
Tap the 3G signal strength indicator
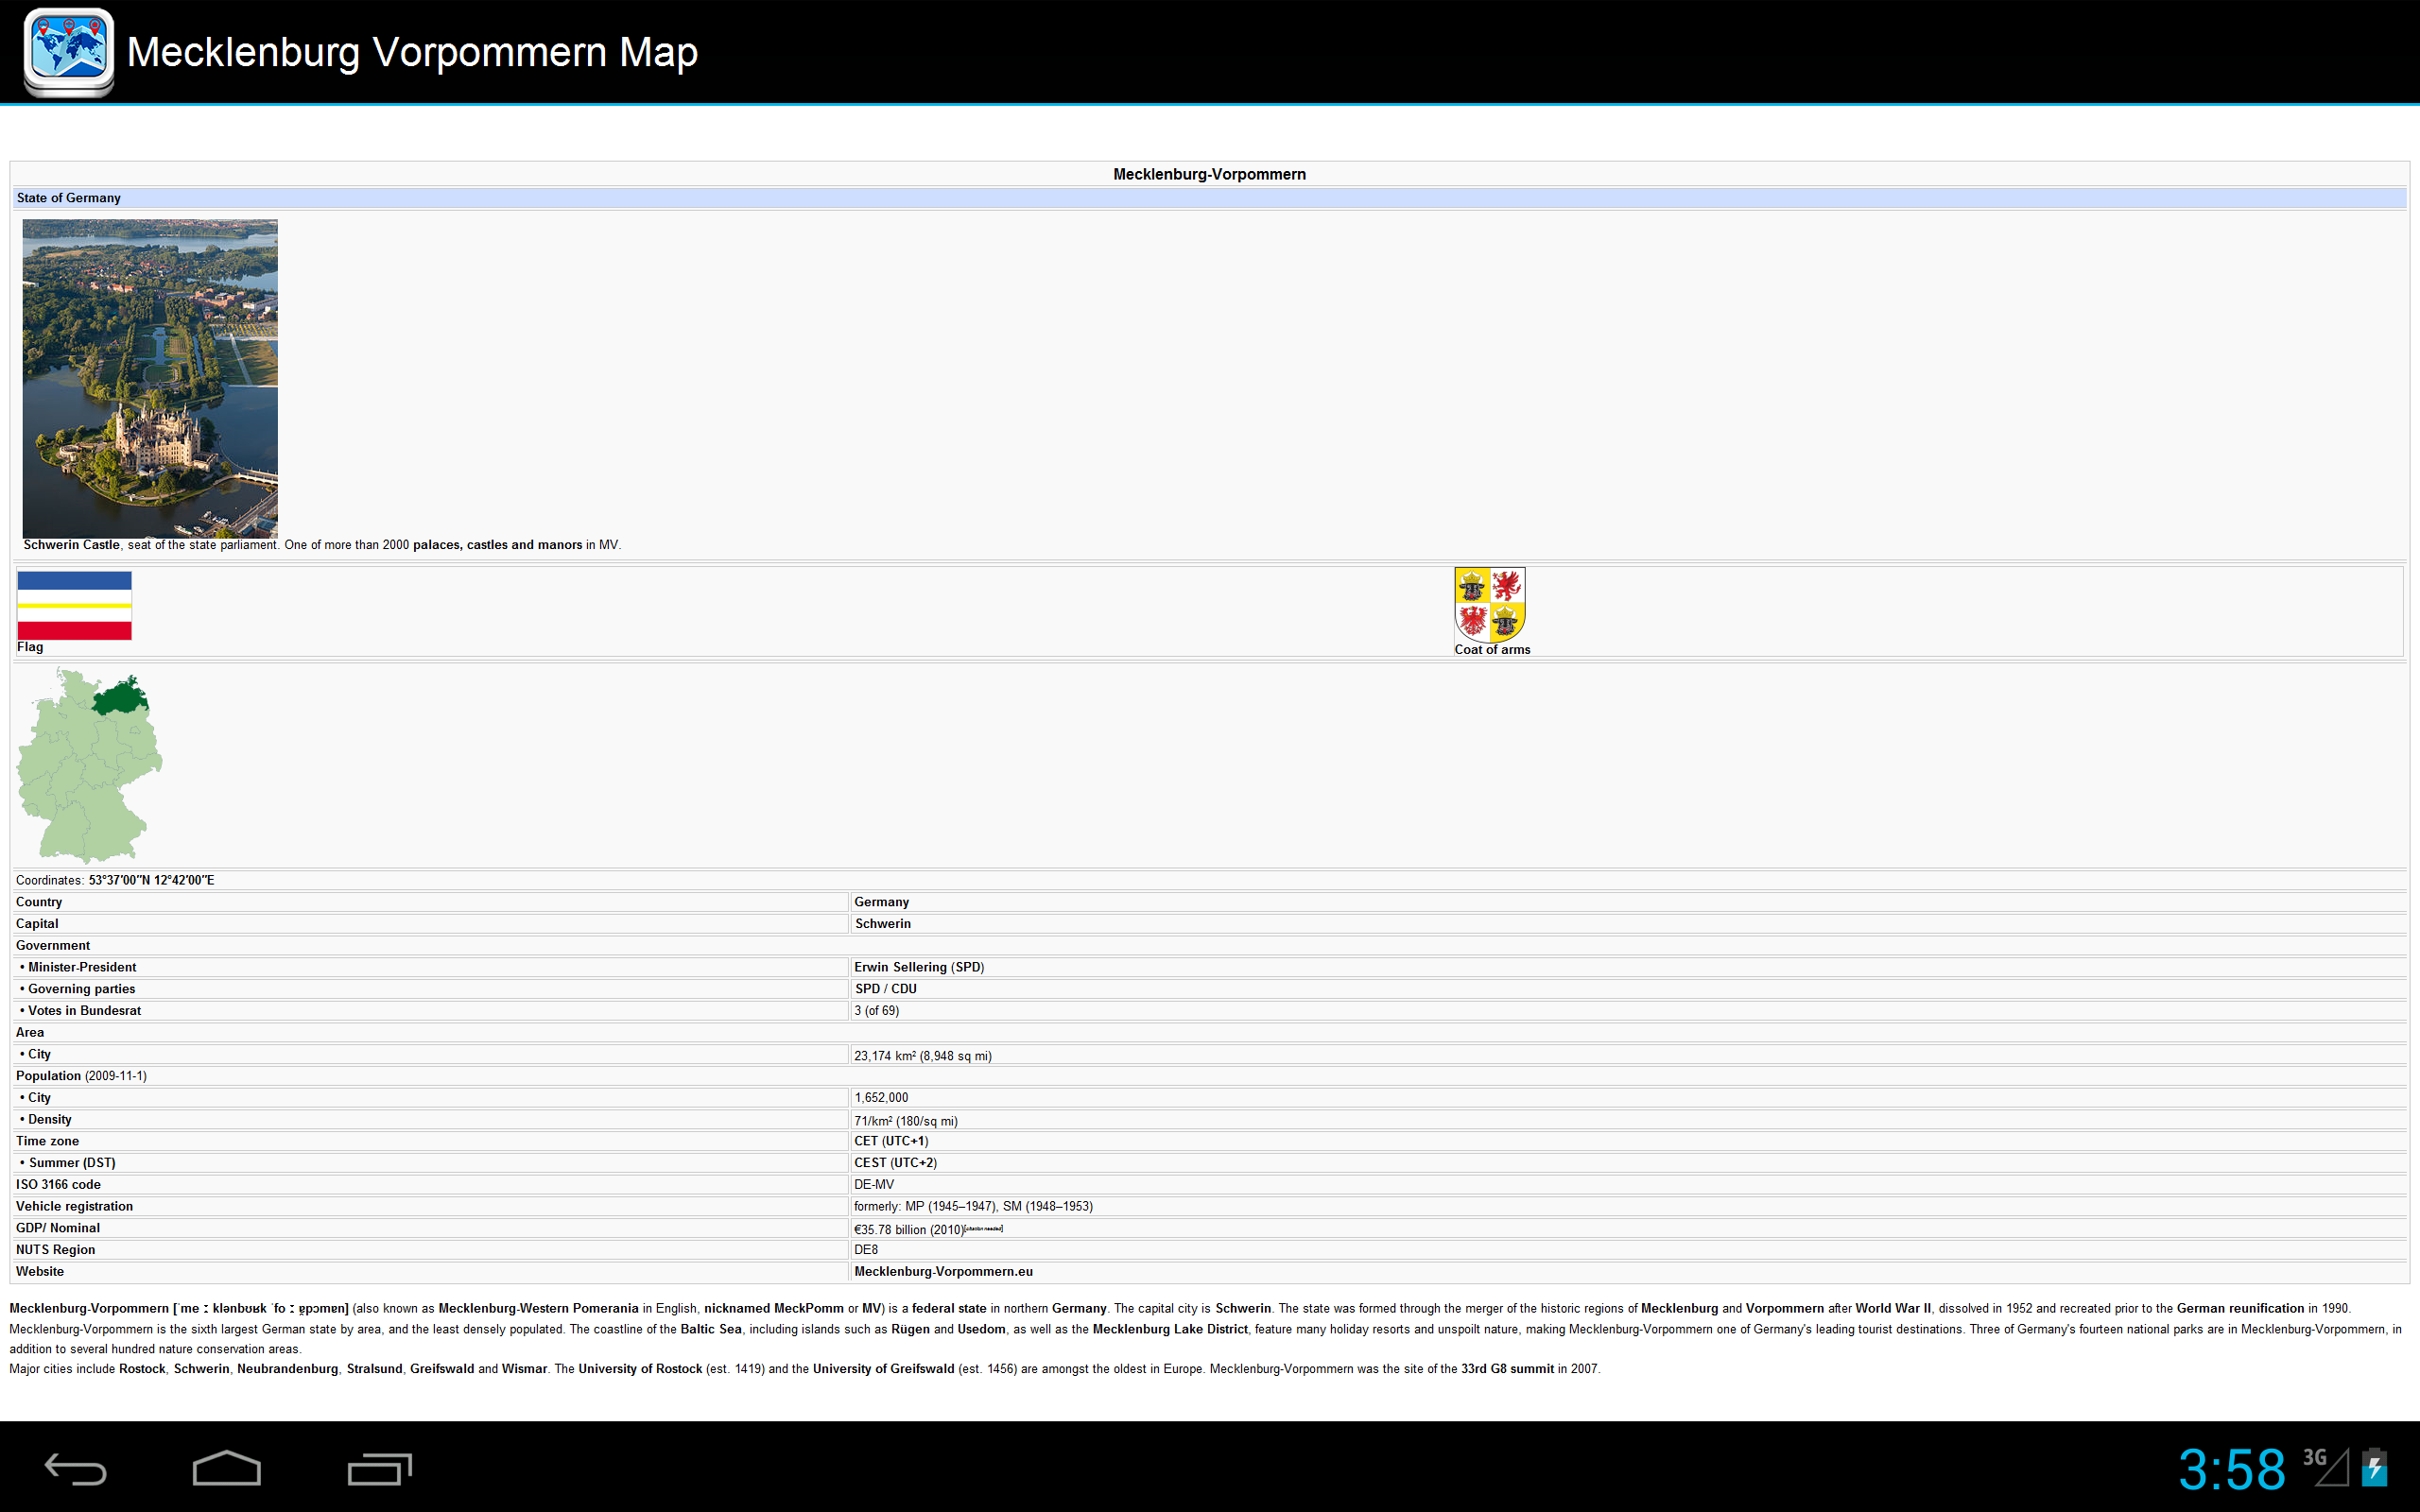pyautogui.click(x=2326, y=1467)
